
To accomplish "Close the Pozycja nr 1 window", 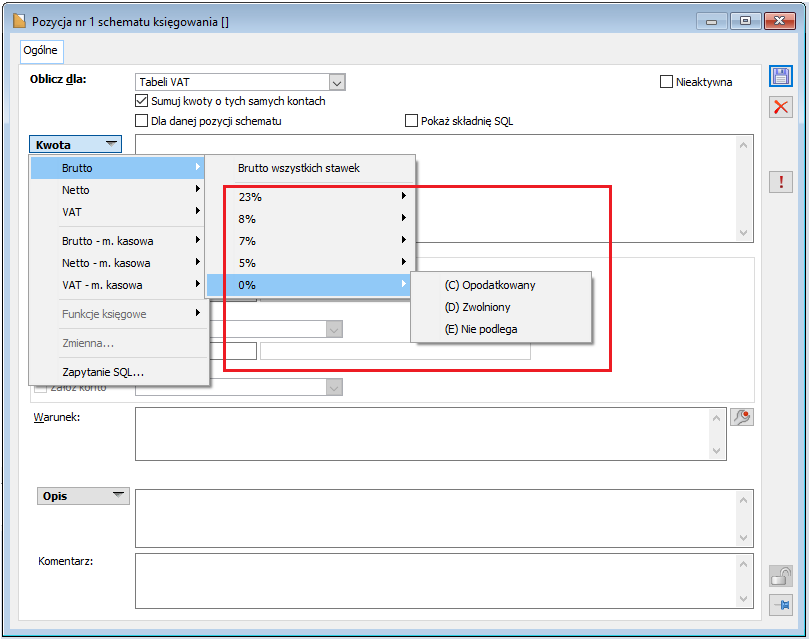I will pyautogui.click(x=780, y=21).
